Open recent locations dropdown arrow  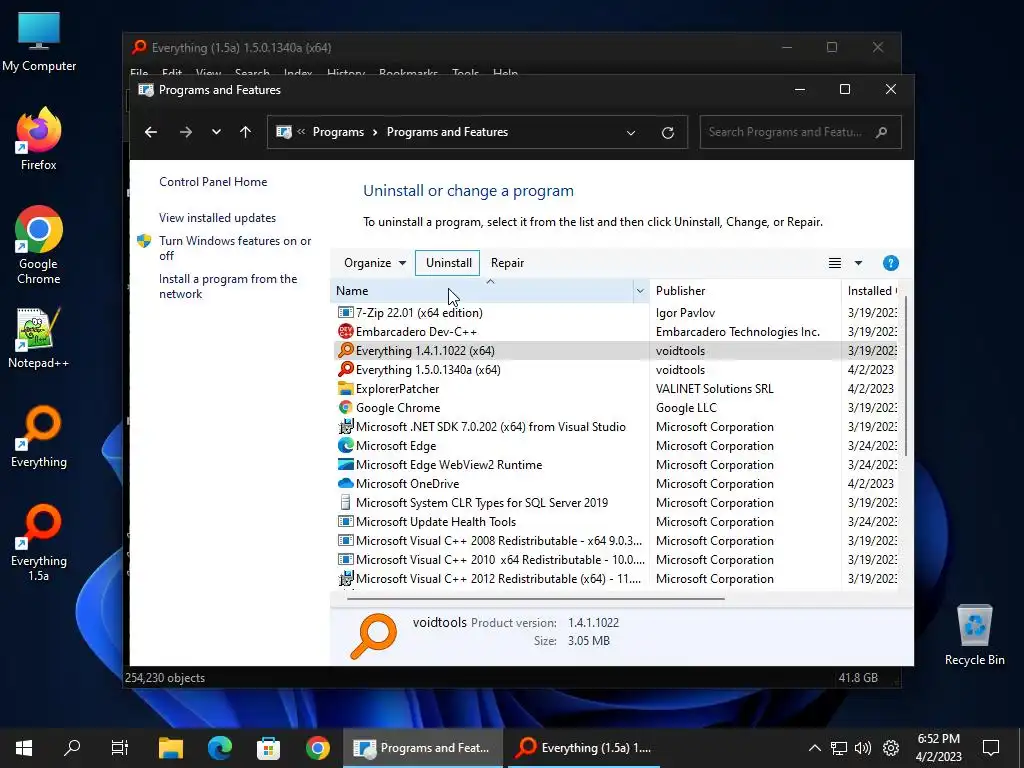216,132
